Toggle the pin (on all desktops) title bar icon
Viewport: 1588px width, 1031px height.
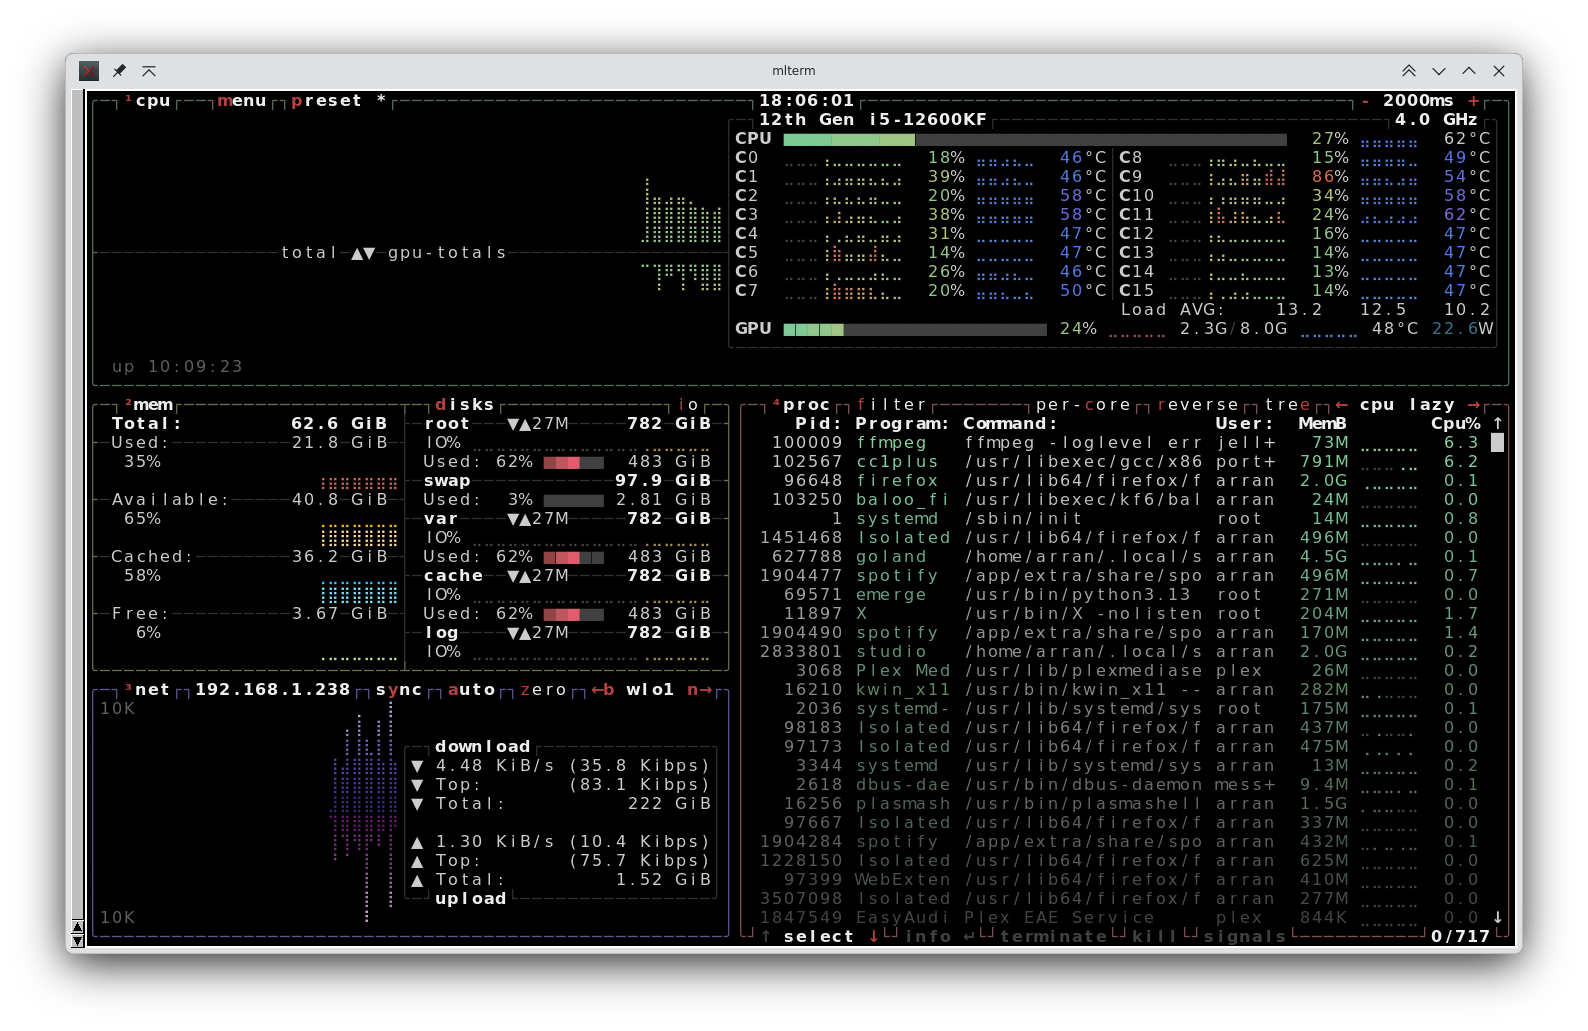(x=119, y=71)
